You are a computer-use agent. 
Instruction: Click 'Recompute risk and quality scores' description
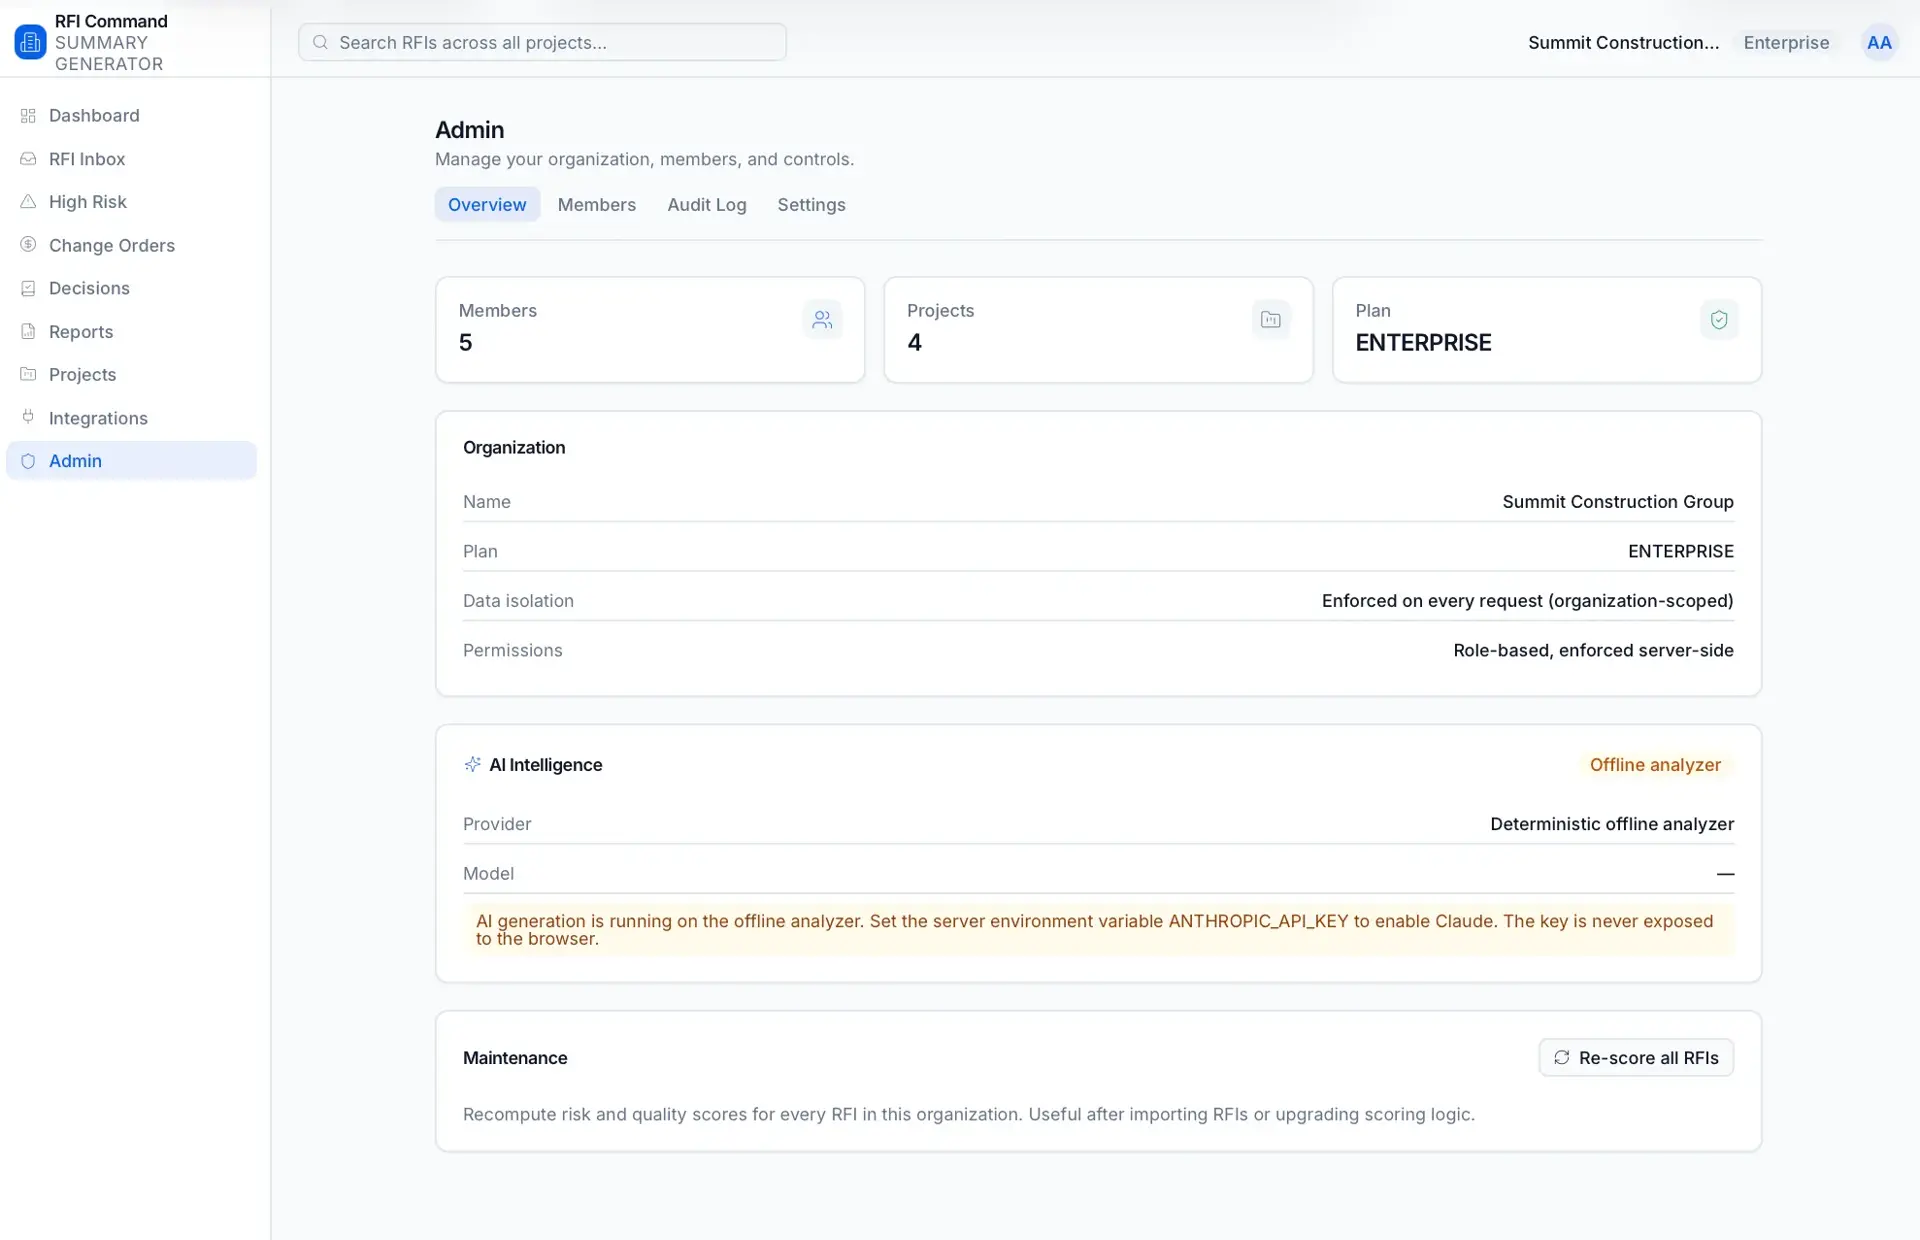click(968, 1114)
